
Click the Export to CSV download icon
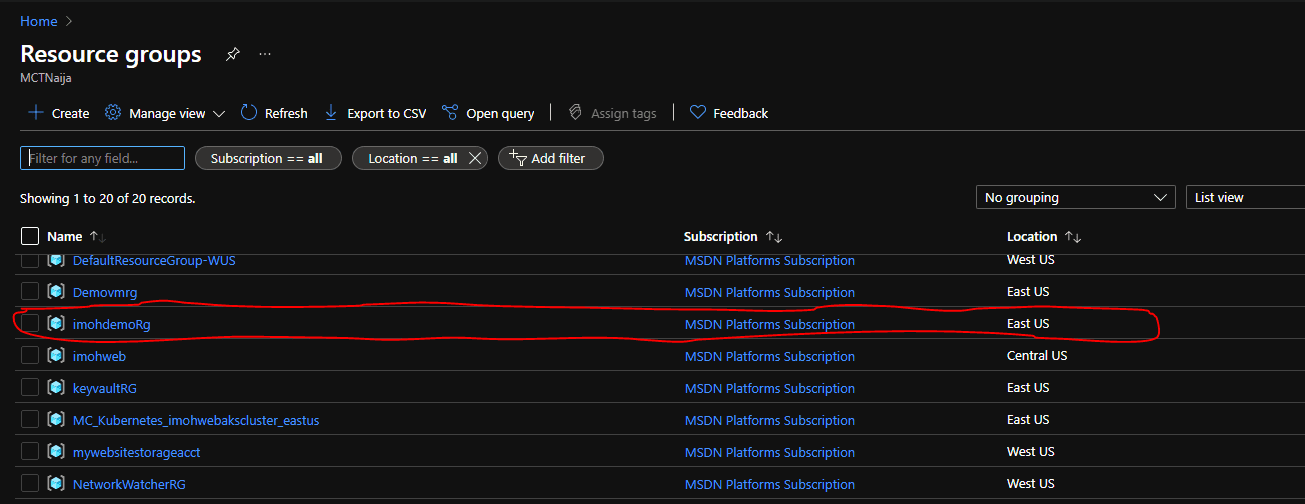pos(331,113)
